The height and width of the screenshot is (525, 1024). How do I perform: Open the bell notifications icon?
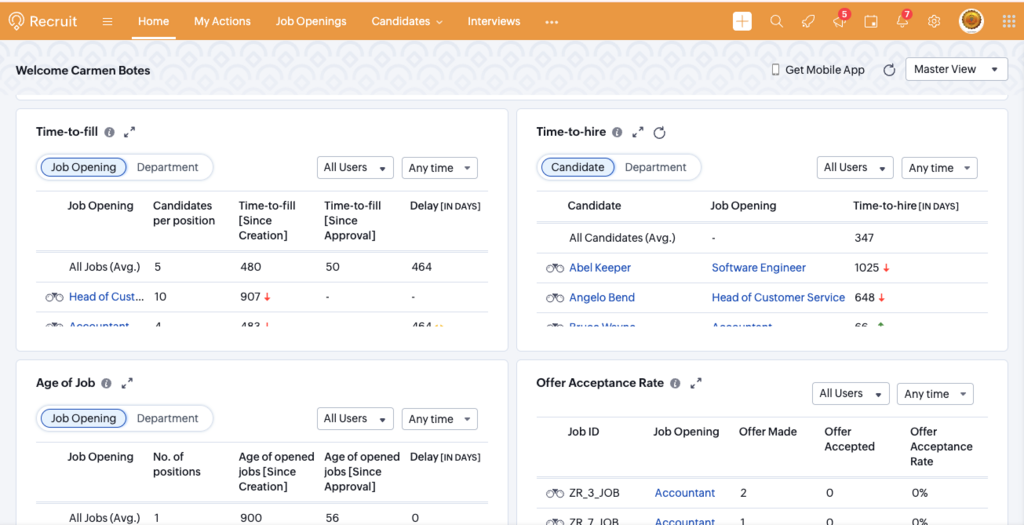click(902, 22)
